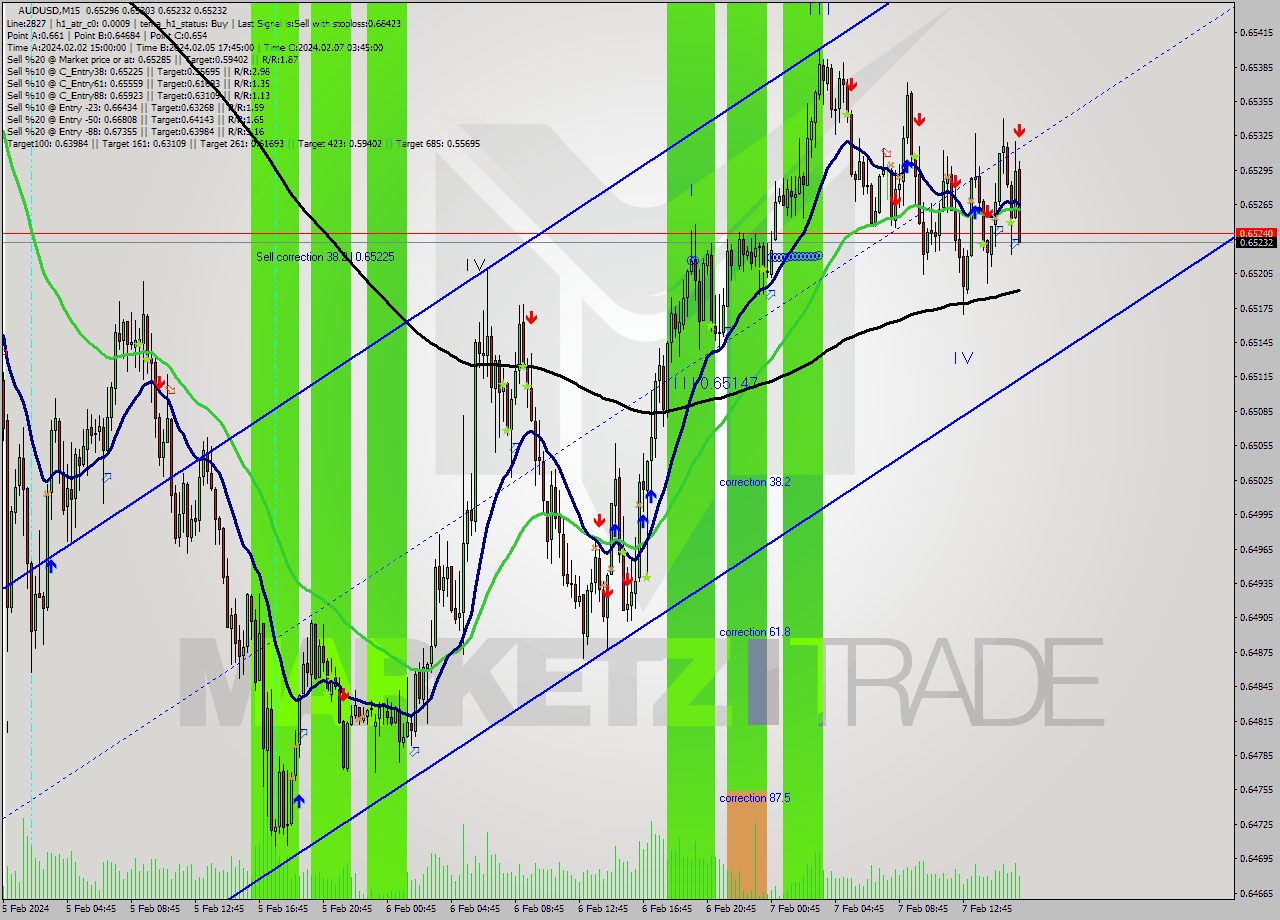Click the '5 Feb 2024' time axis label

tap(26, 909)
